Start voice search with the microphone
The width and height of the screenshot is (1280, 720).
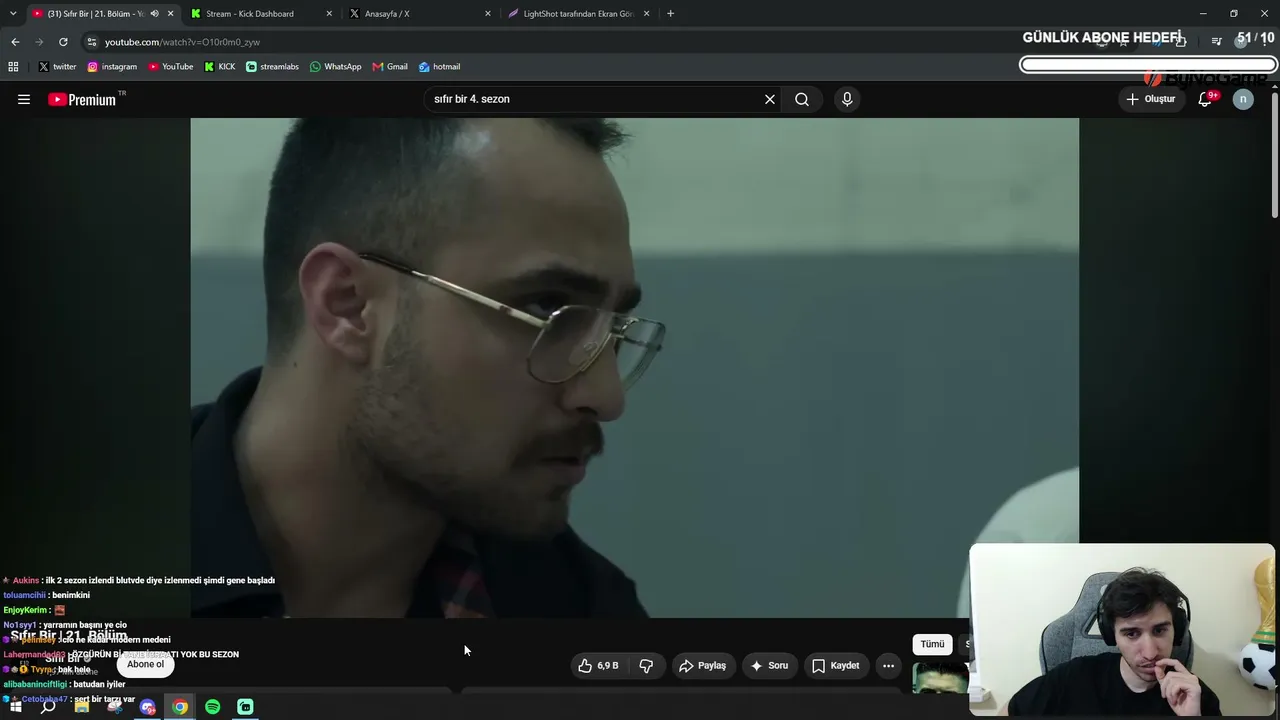click(847, 99)
